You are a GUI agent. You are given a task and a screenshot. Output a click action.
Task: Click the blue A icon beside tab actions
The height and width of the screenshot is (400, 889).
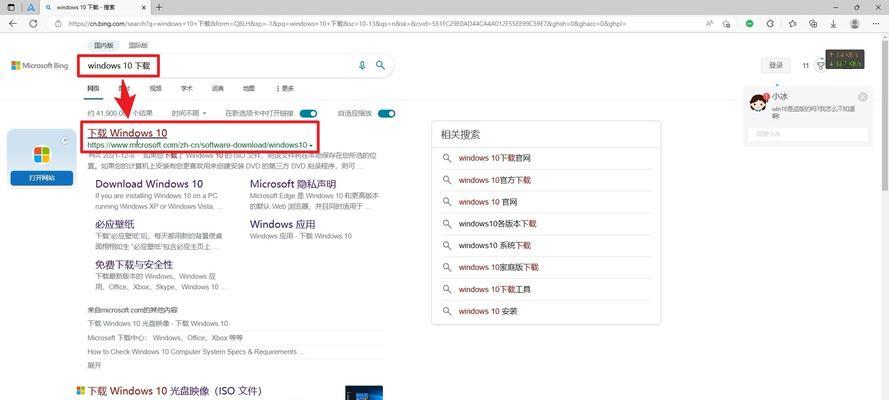pyautogui.click(x=31, y=7)
